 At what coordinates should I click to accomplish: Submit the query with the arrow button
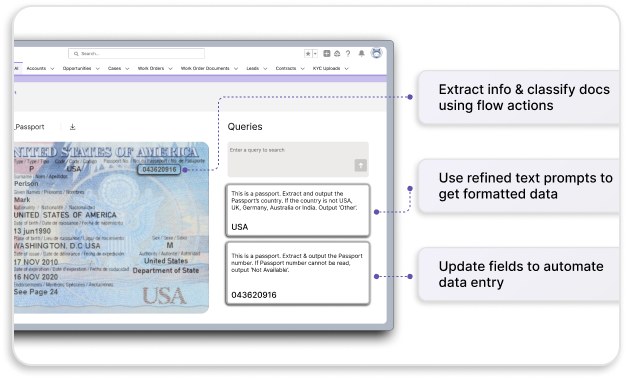[361, 165]
